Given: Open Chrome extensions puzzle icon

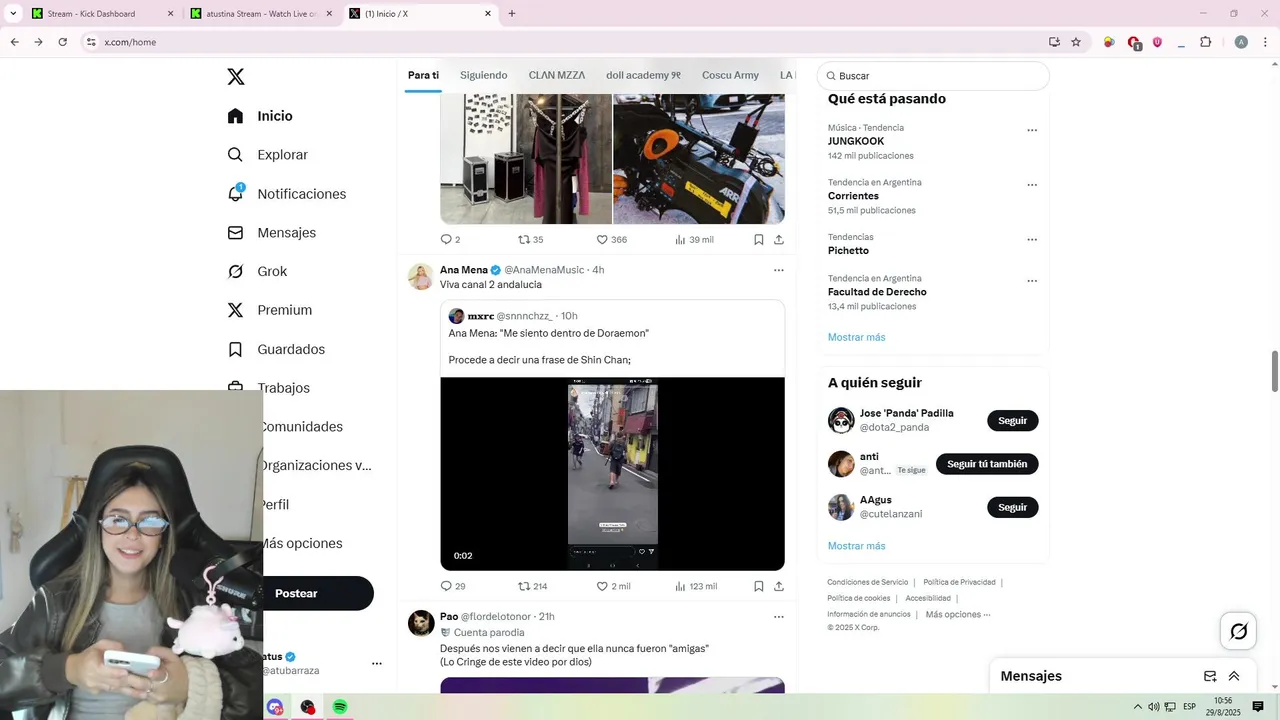Looking at the screenshot, I should click(1205, 42).
